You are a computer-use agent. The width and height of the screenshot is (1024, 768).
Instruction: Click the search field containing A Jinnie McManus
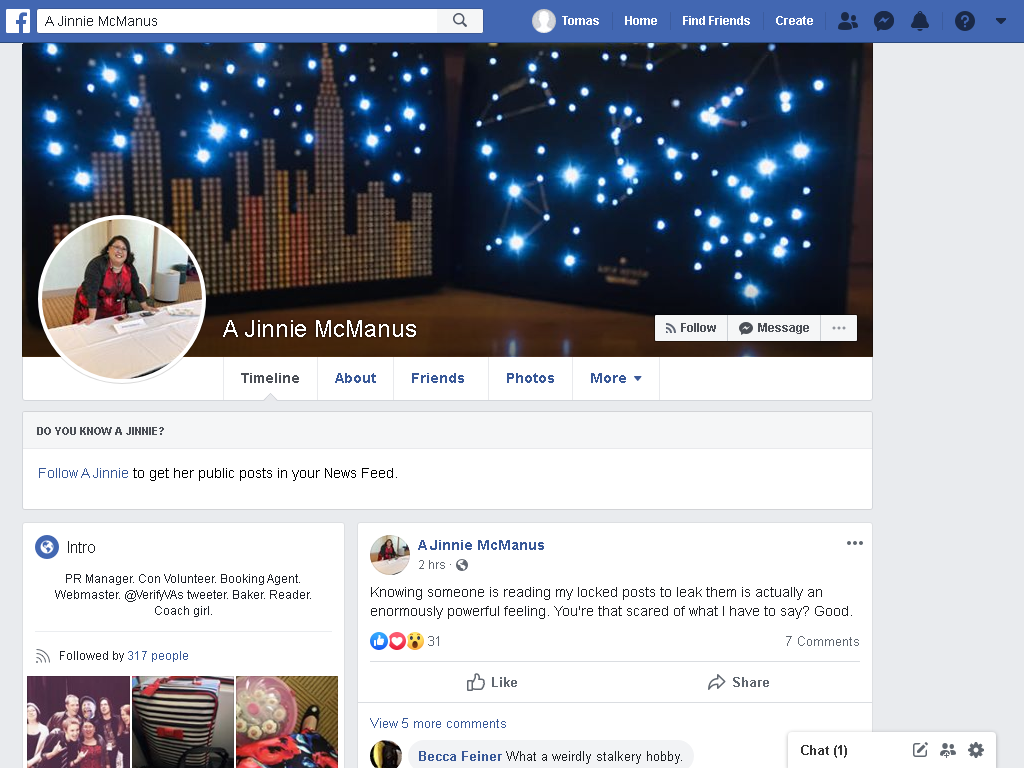coord(237,21)
